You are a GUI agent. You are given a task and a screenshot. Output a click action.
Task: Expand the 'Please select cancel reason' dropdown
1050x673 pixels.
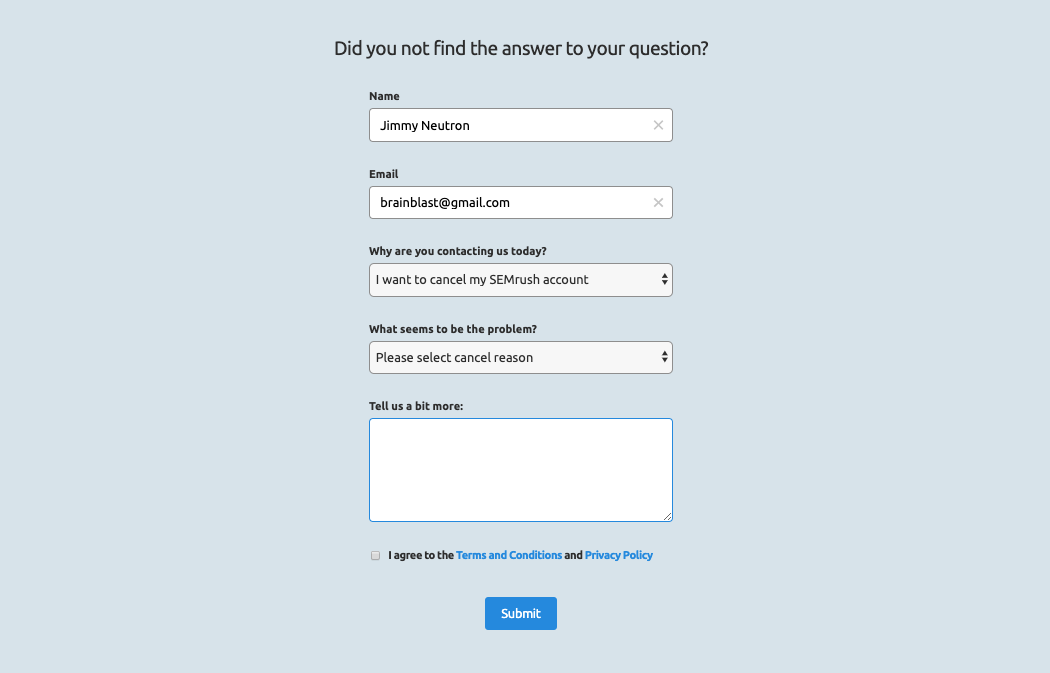(521, 358)
